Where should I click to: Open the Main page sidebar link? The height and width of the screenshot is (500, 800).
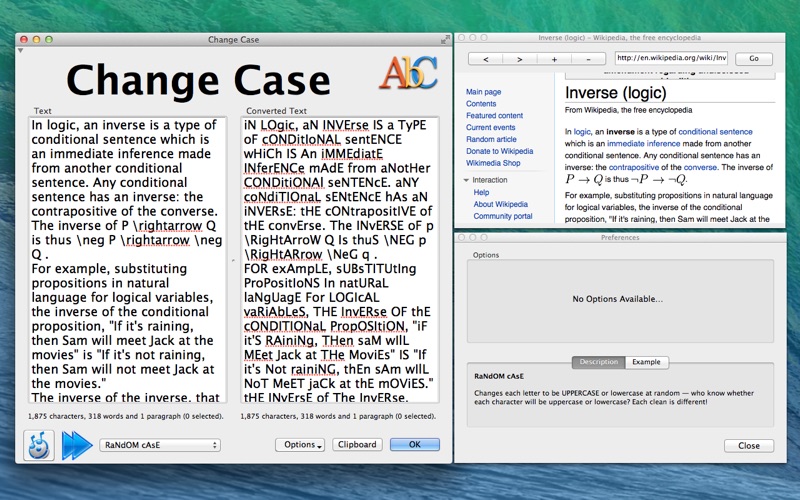click(x=483, y=92)
